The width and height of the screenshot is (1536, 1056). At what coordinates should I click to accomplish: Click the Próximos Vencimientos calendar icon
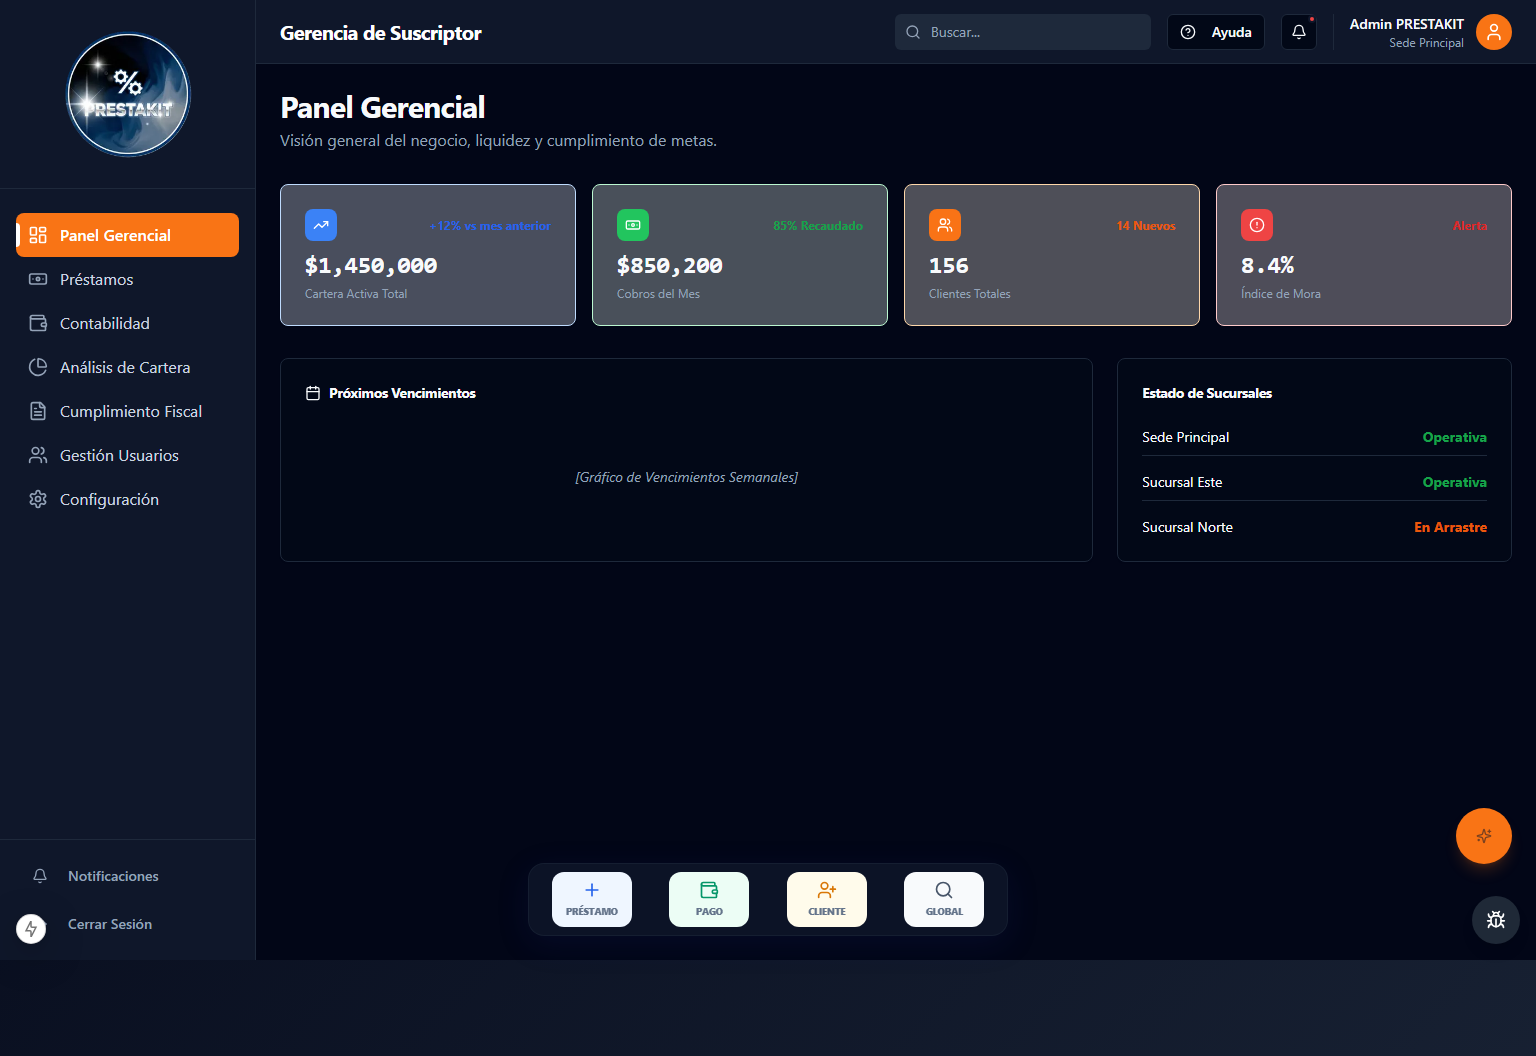tap(313, 393)
